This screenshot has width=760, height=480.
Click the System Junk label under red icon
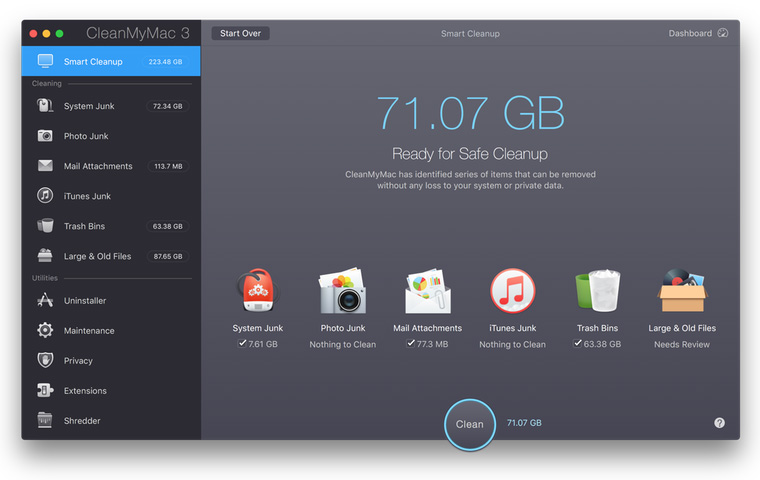257,328
